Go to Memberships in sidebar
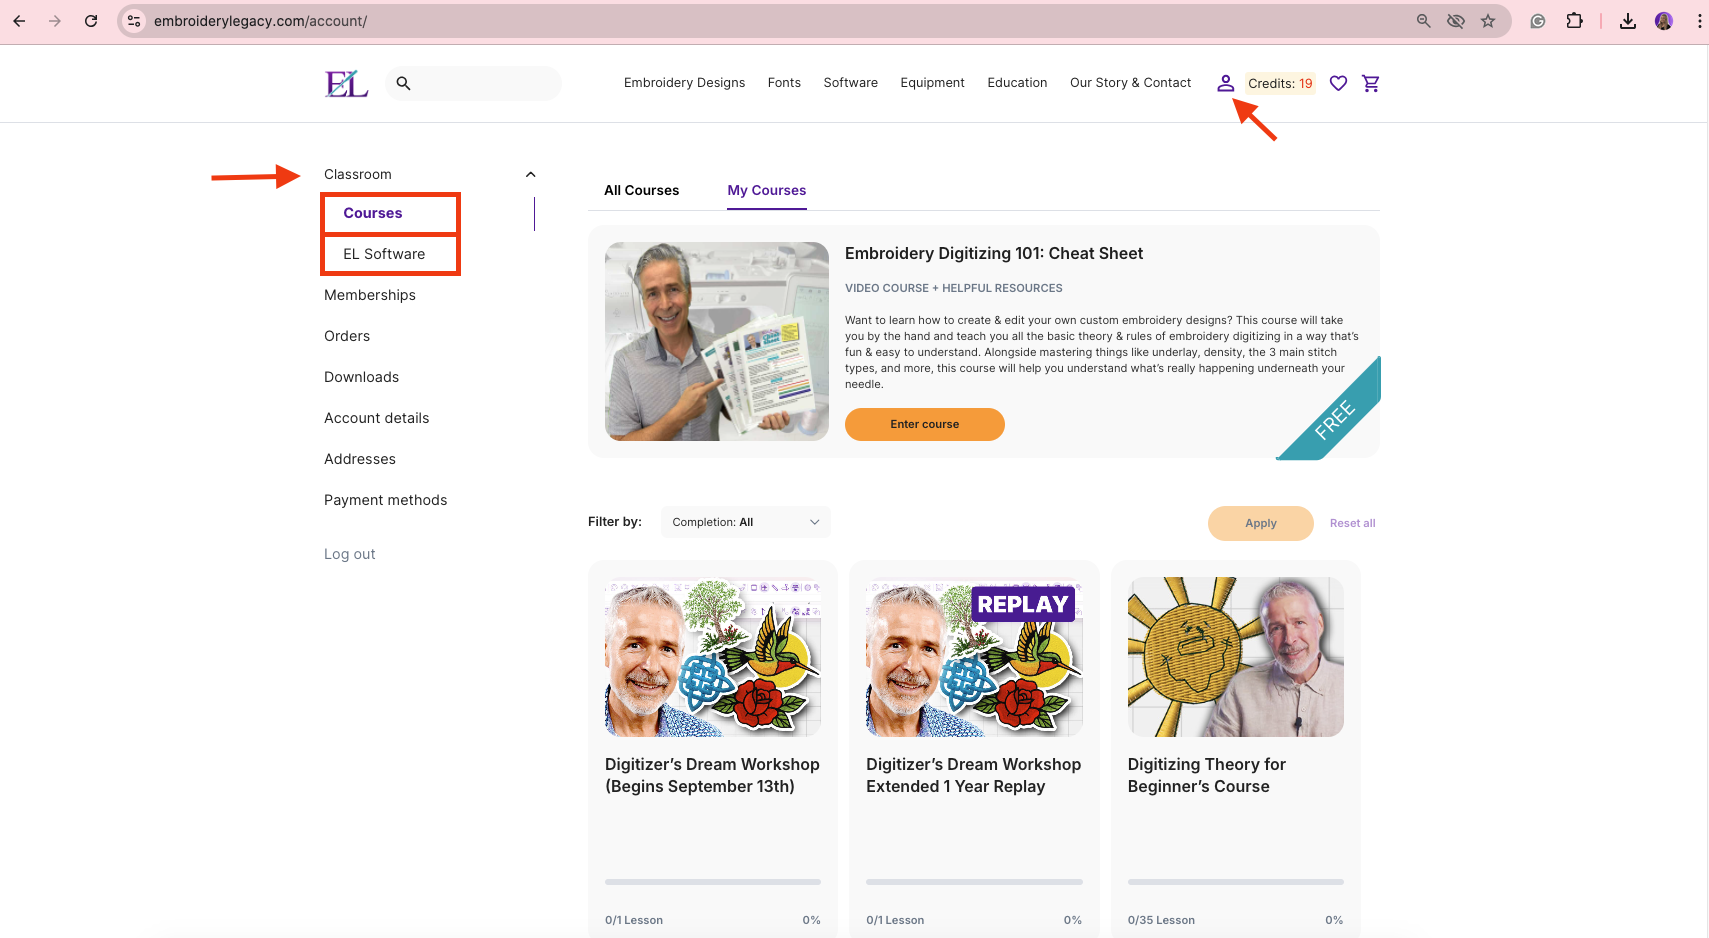This screenshot has height=938, width=1709. (370, 295)
